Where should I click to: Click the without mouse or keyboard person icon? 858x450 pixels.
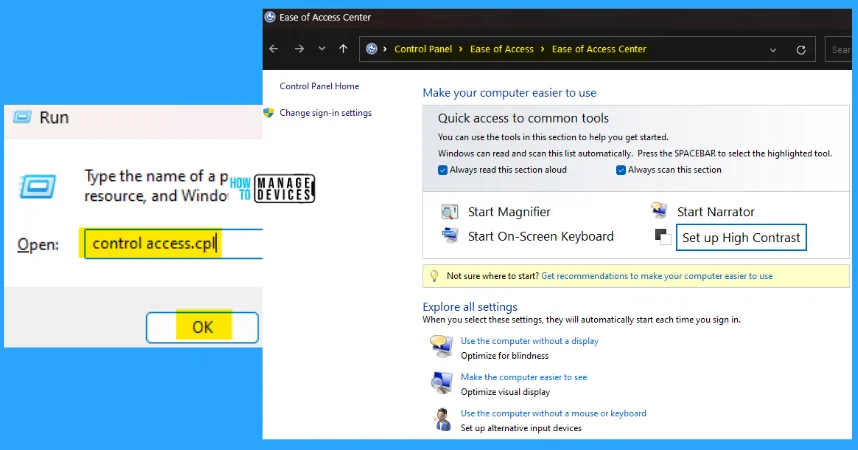click(442, 419)
